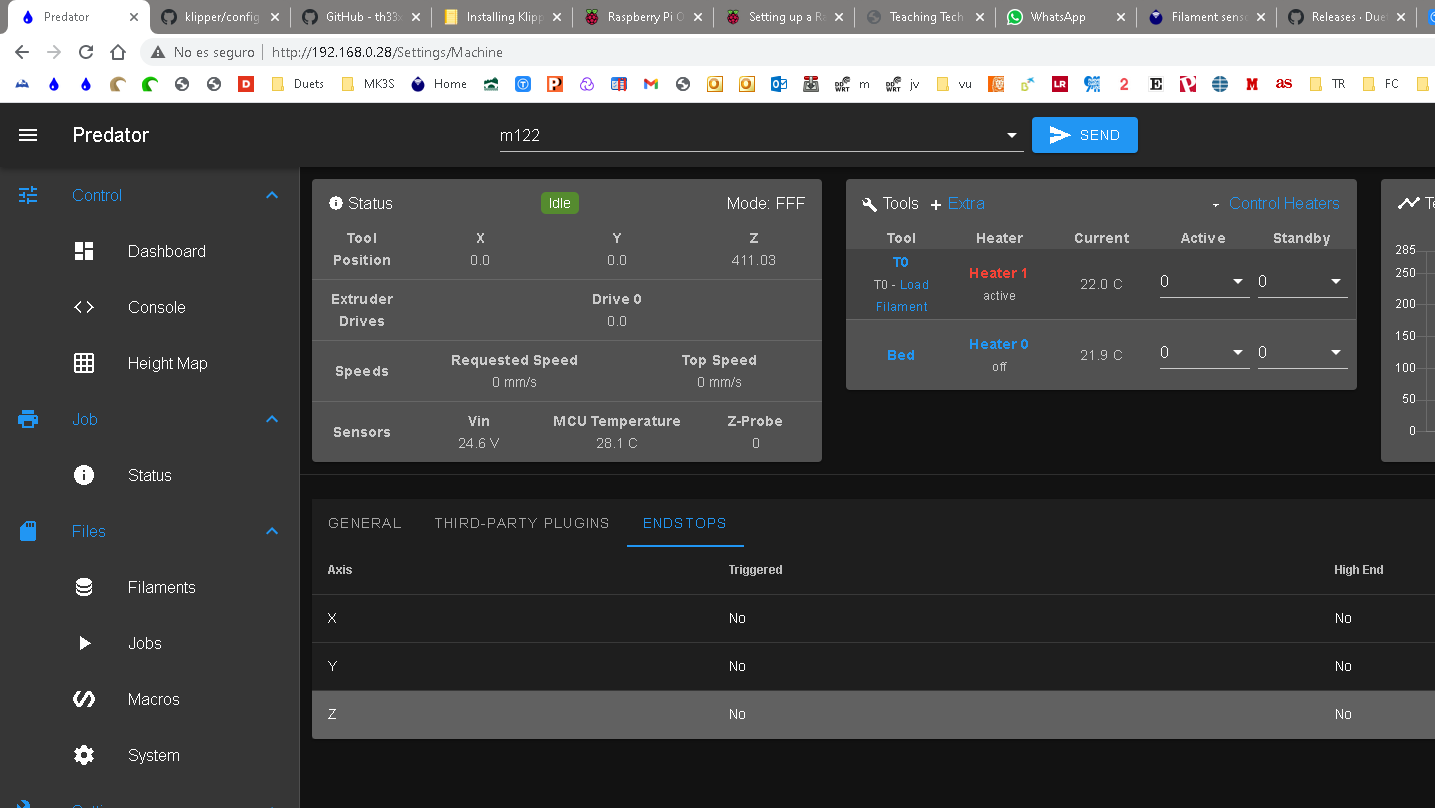Switch to THIRD-PARTY PLUGINS tab
This screenshot has height=808, width=1435.
[x=521, y=523]
